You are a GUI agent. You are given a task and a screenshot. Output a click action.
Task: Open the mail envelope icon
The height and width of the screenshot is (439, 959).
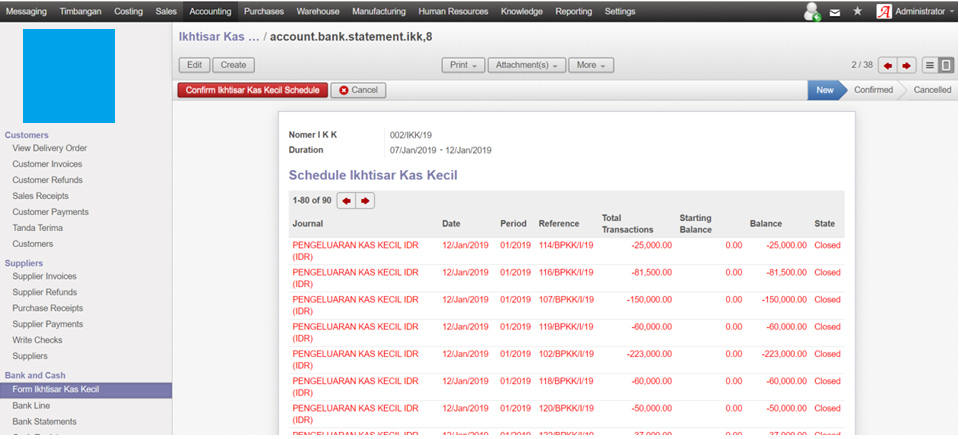coord(835,12)
